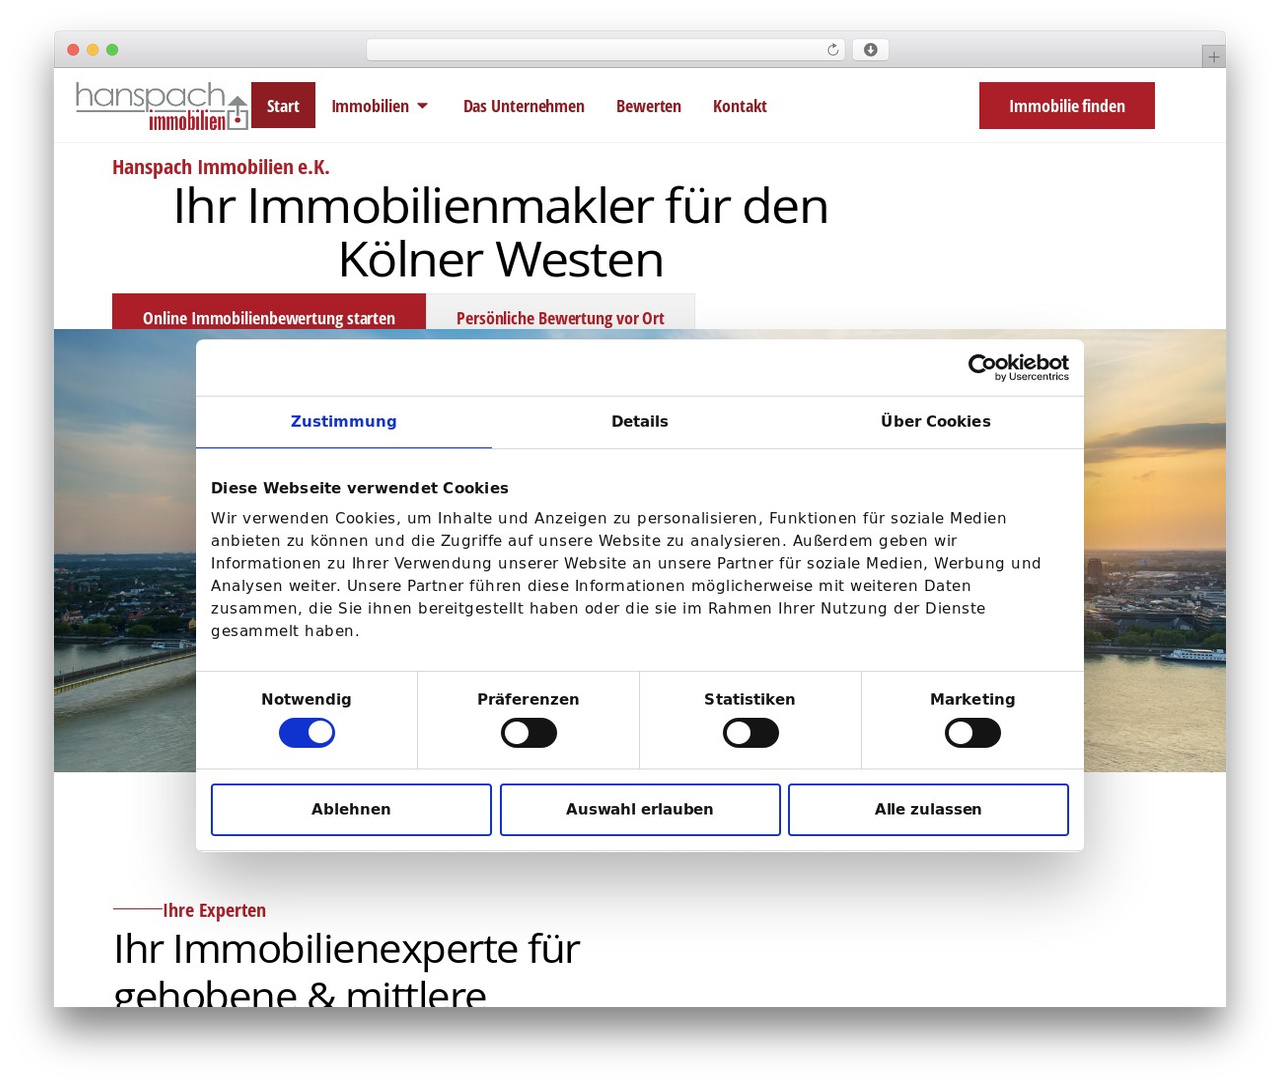Click the Cookiebot by Usercentrics logo

click(1018, 367)
